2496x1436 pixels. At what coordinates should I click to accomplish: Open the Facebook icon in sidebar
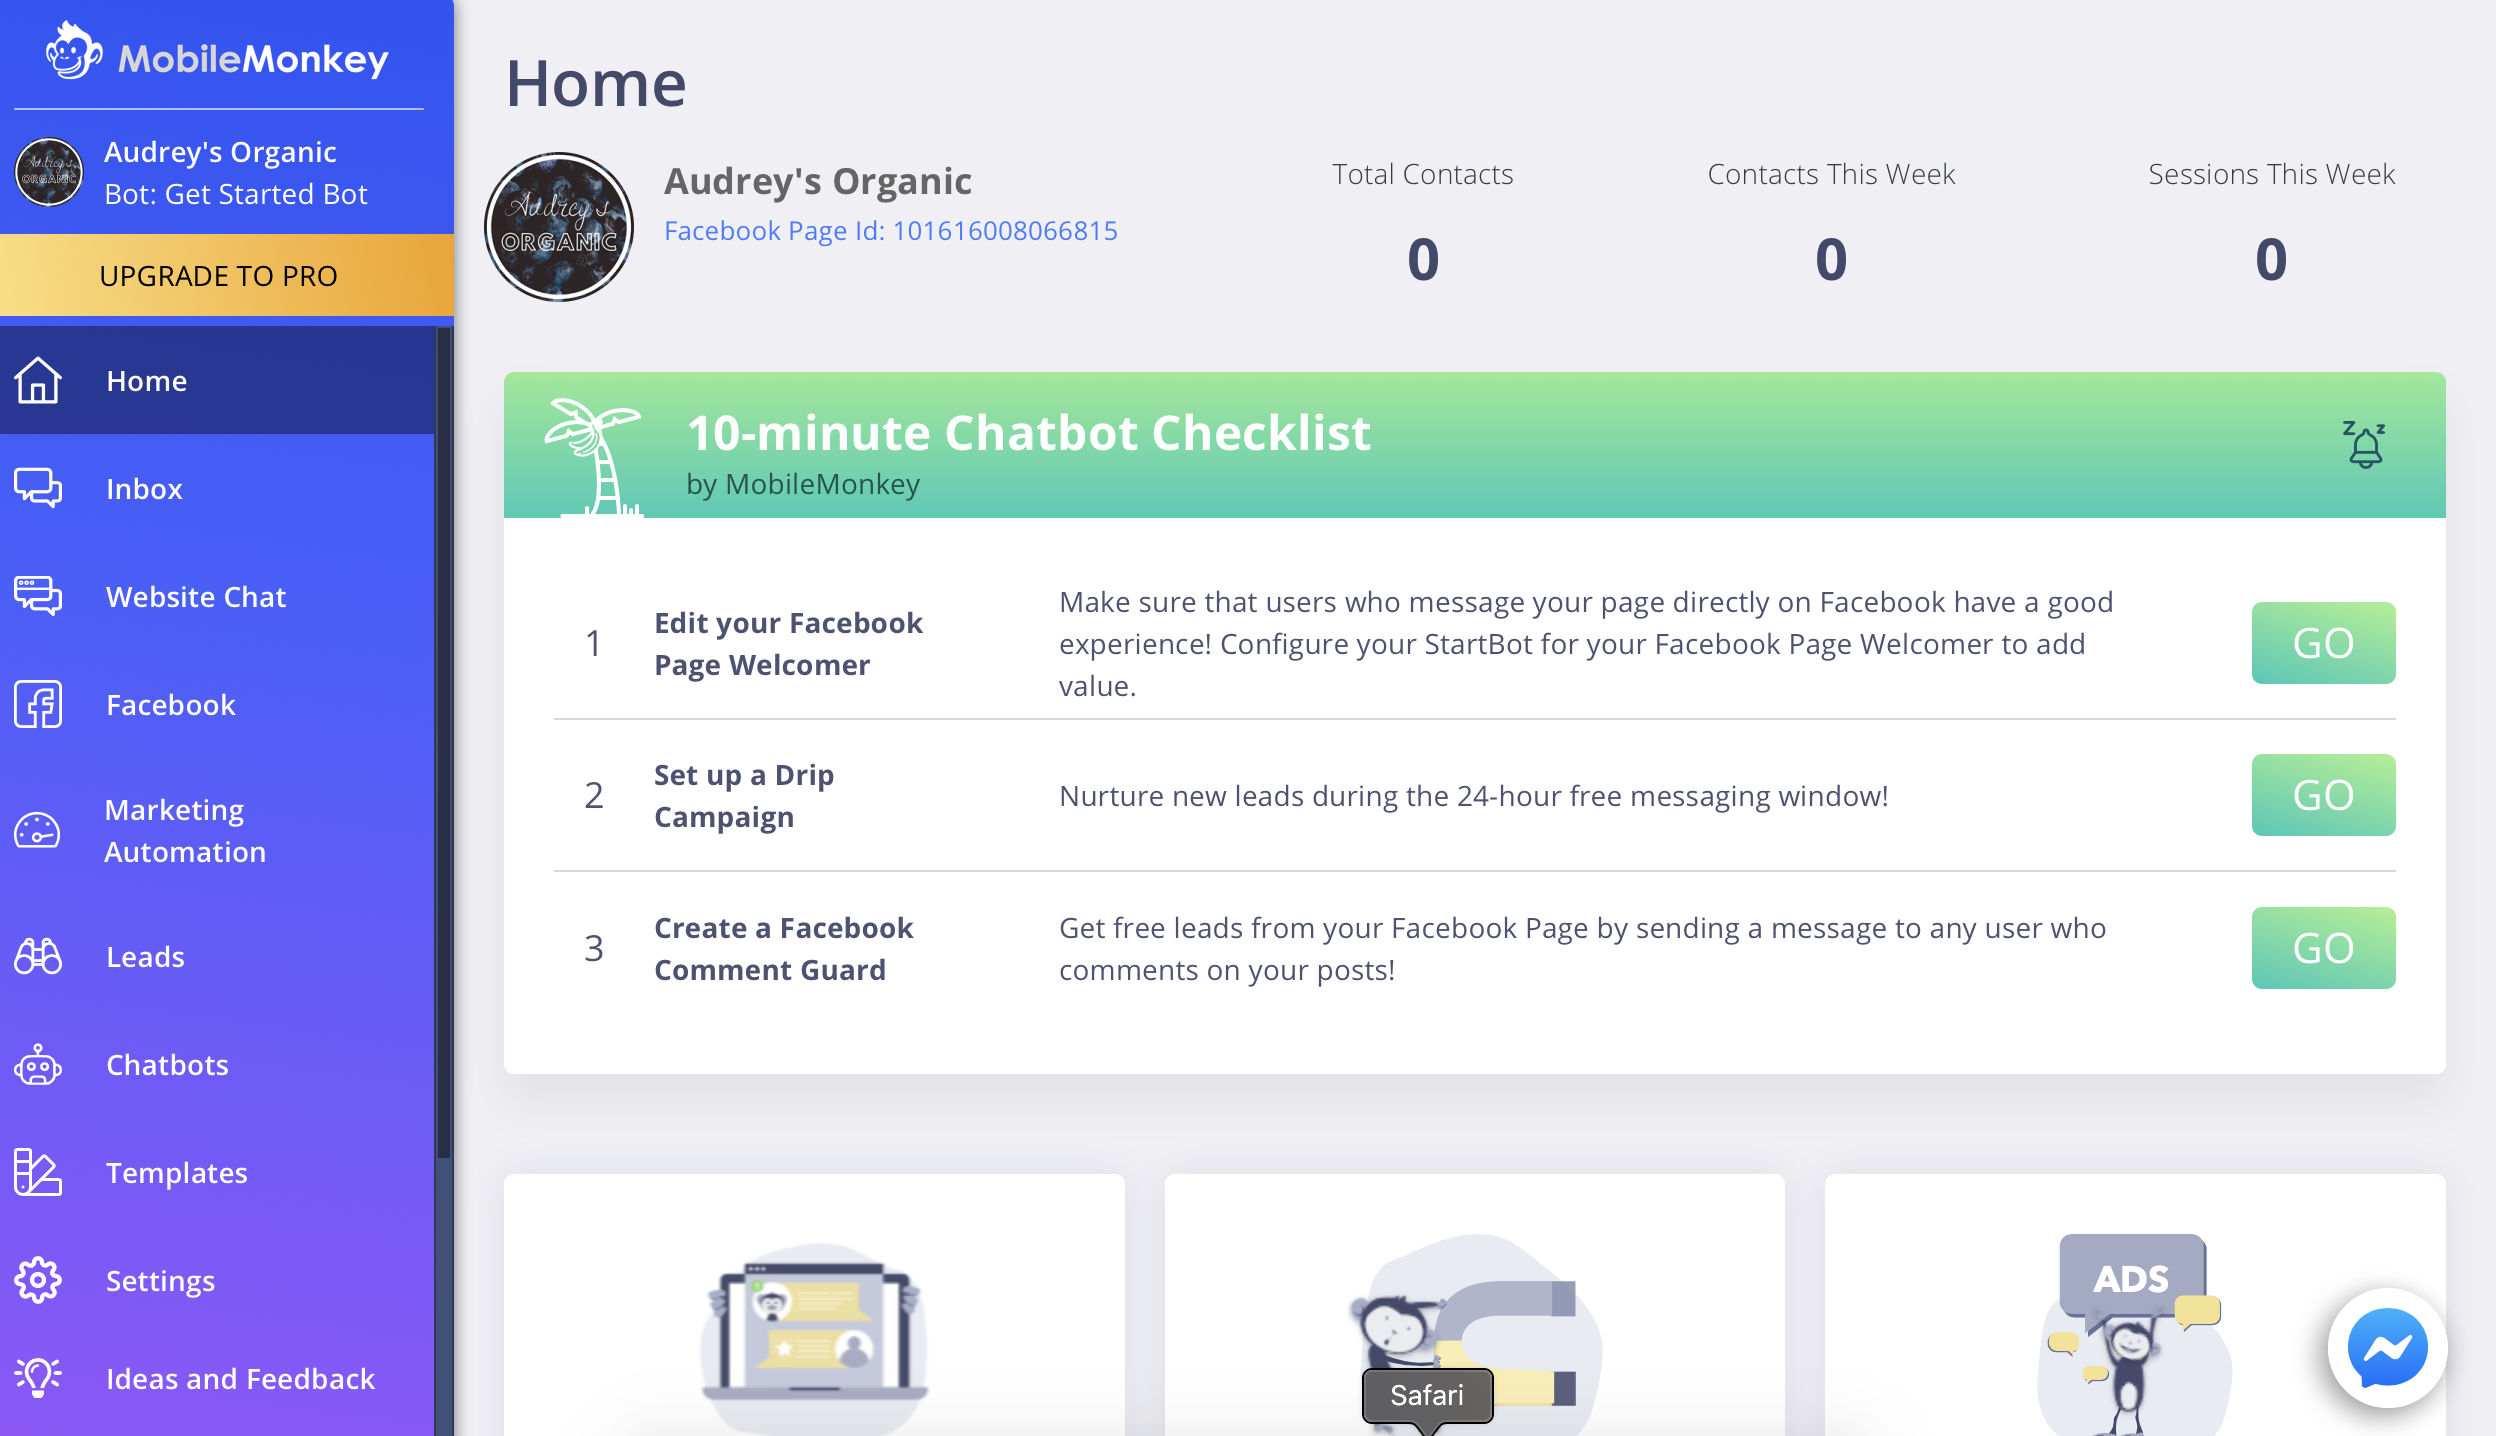[x=38, y=704]
